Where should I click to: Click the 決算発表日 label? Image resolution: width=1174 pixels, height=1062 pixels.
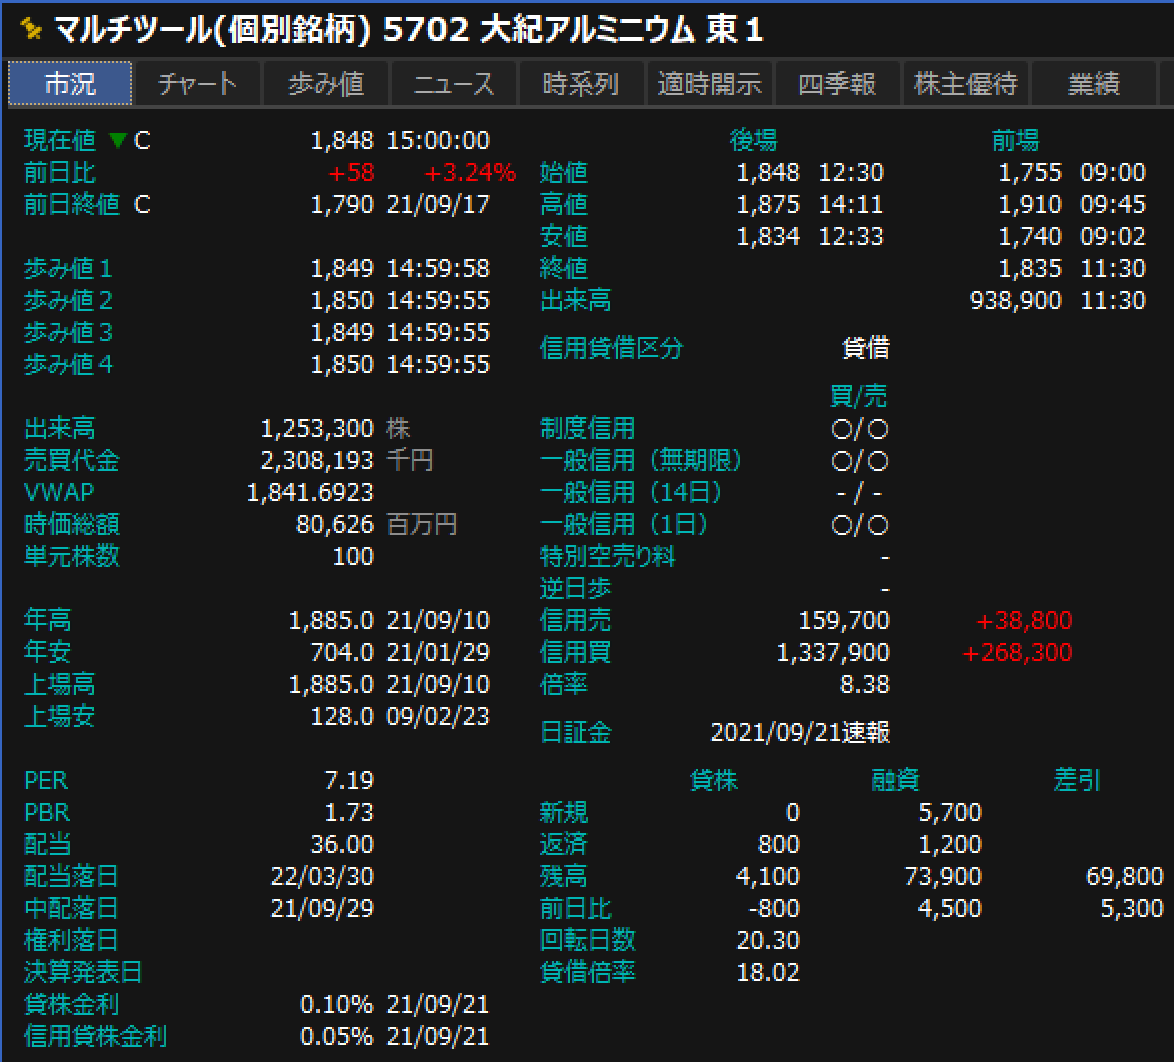pyautogui.click(x=83, y=972)
